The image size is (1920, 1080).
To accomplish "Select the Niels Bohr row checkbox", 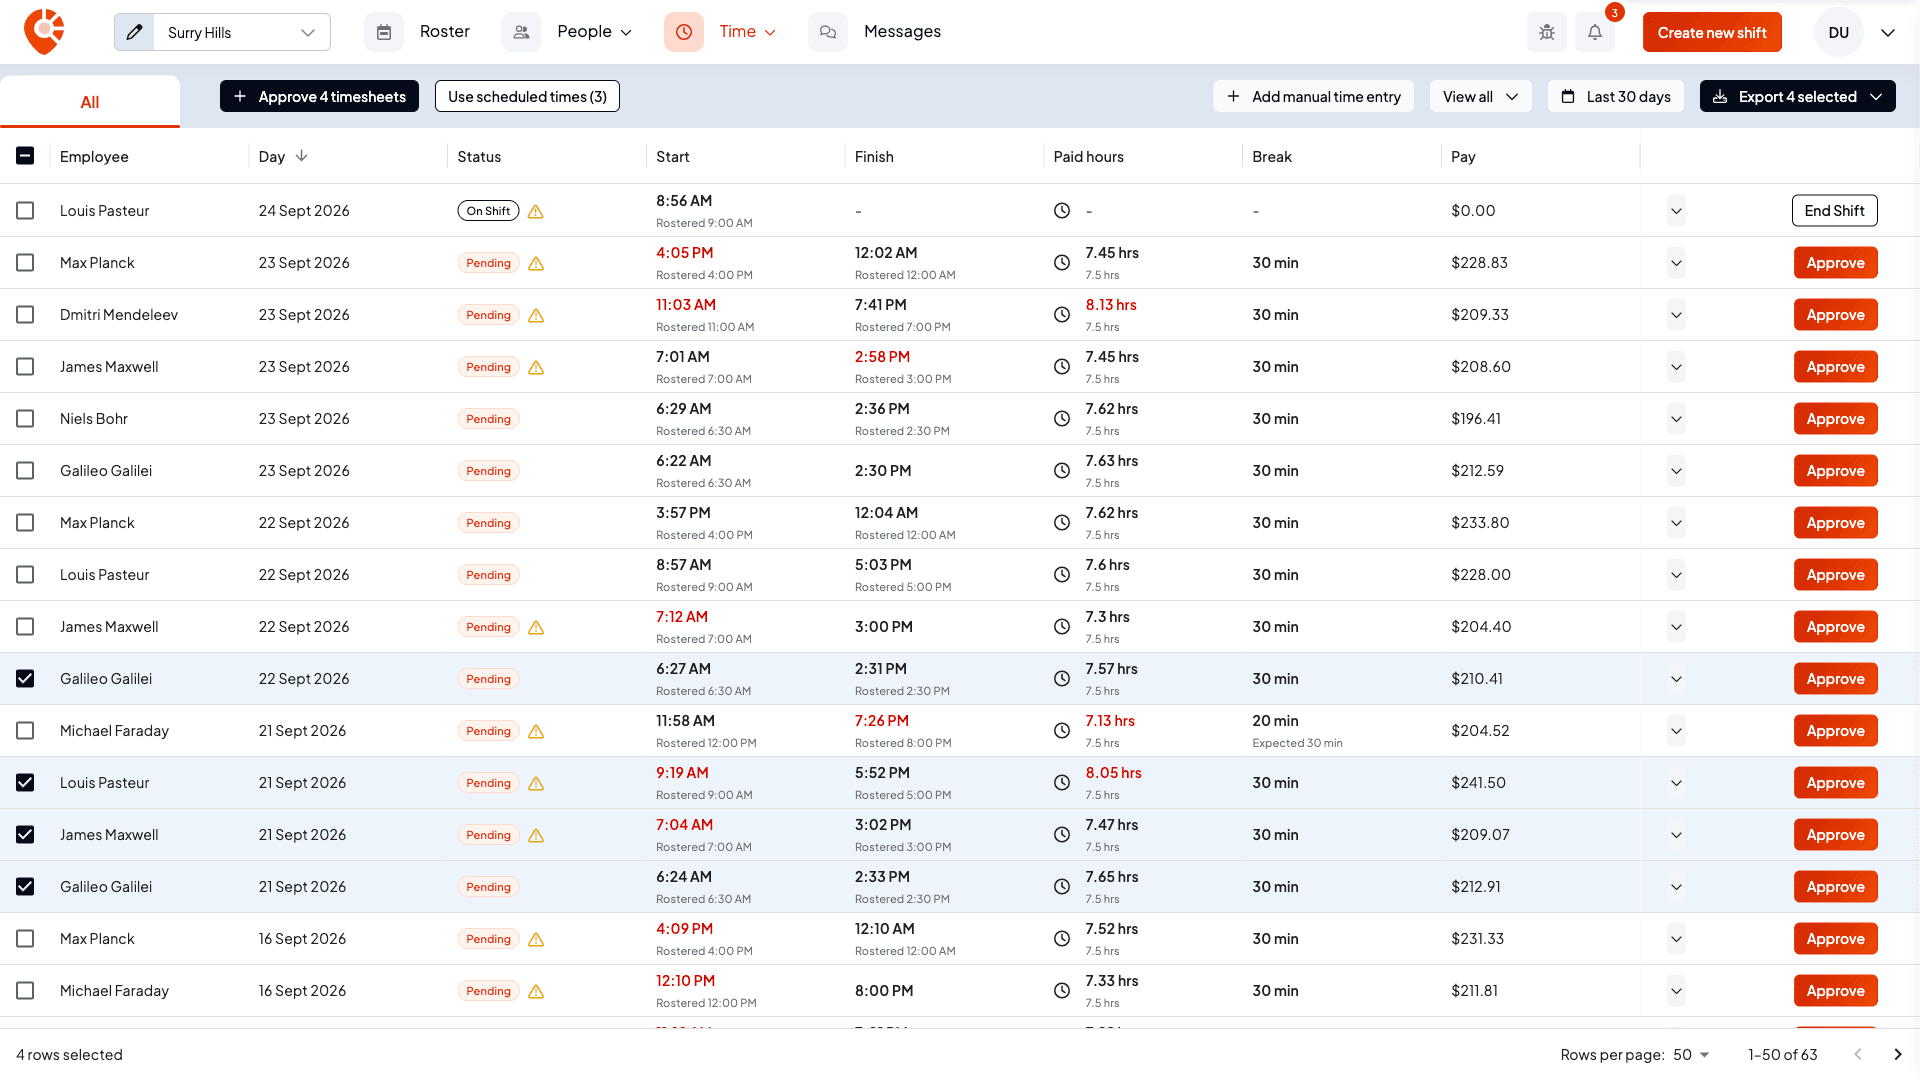I will point(25,419).
